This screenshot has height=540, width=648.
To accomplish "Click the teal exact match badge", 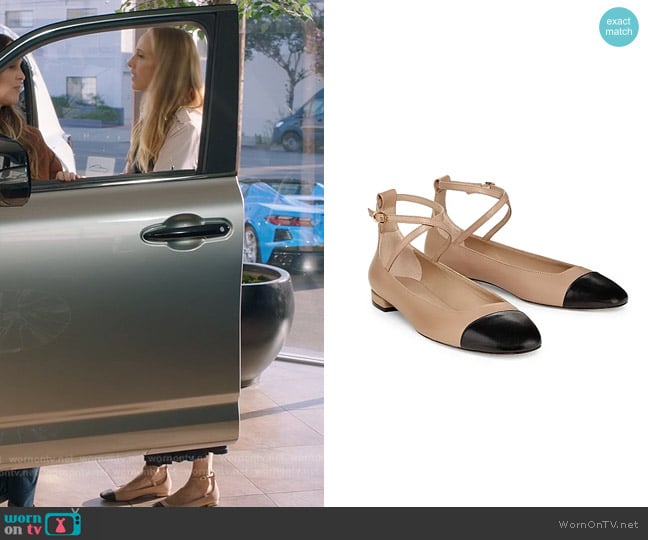I will pyautogui.click(x=618, y=26).
